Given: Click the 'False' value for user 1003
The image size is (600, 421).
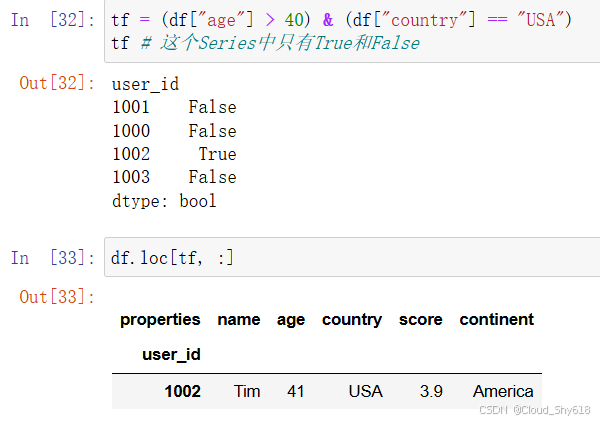Looking at the screenshot, I should tap(212, 177).
